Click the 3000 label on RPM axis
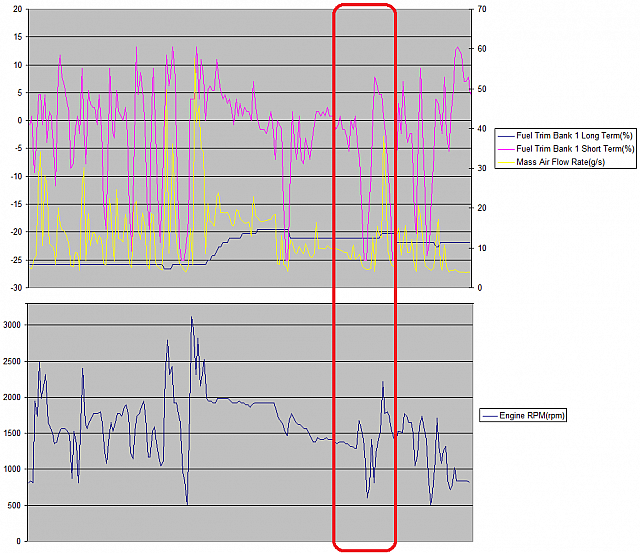 [12, 325]
